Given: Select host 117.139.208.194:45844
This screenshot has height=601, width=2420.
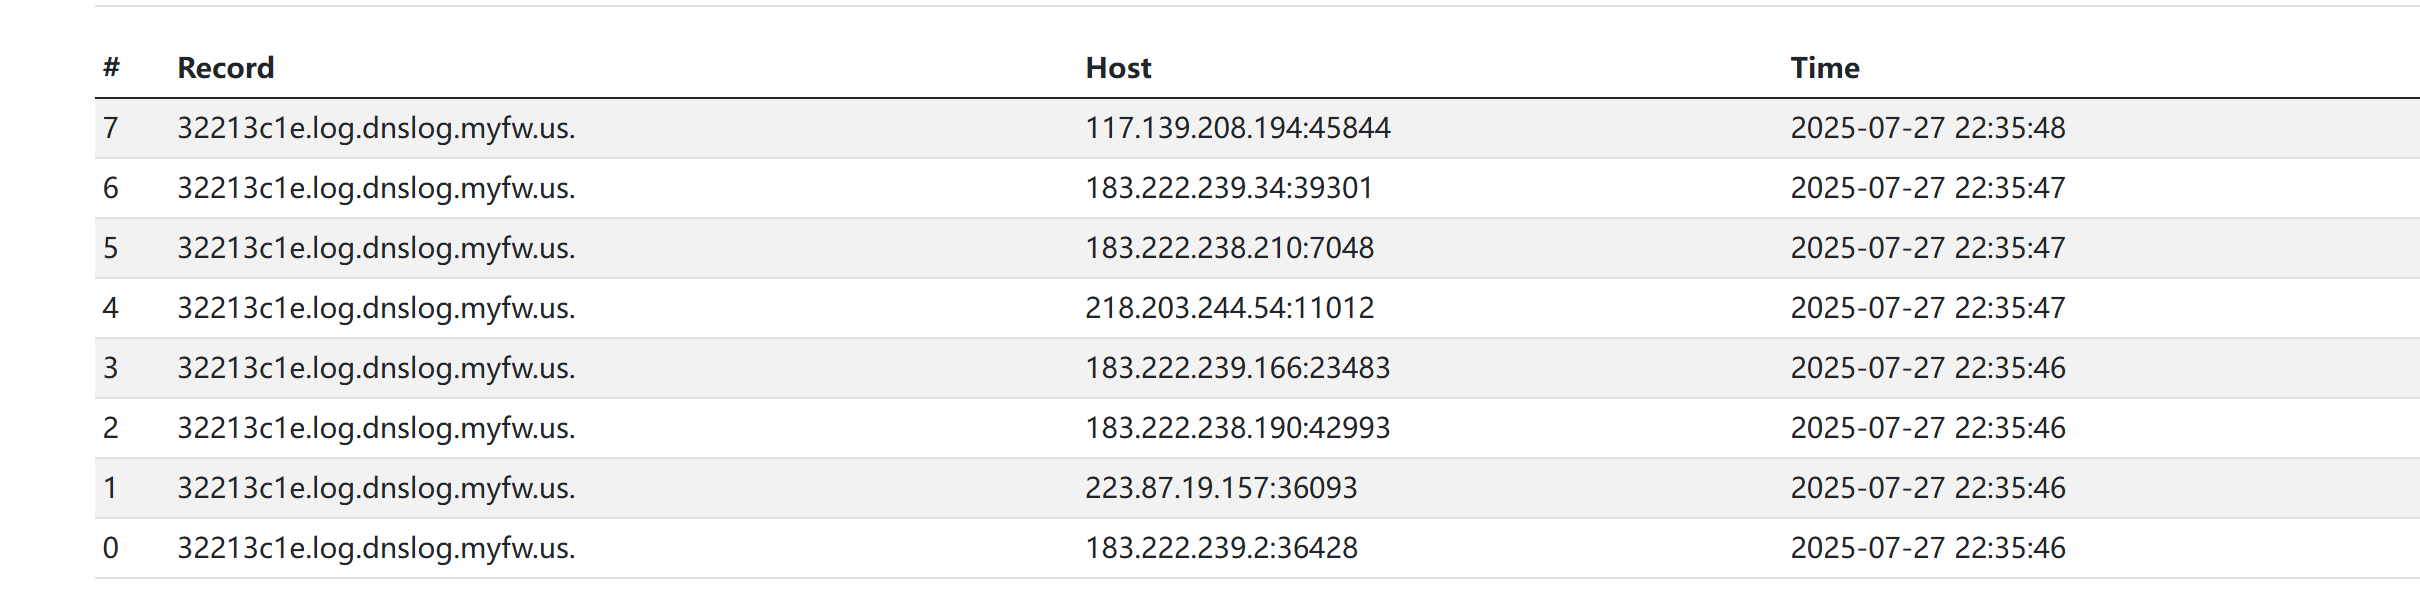Looking at the screenshot, I should [1237, 128].
